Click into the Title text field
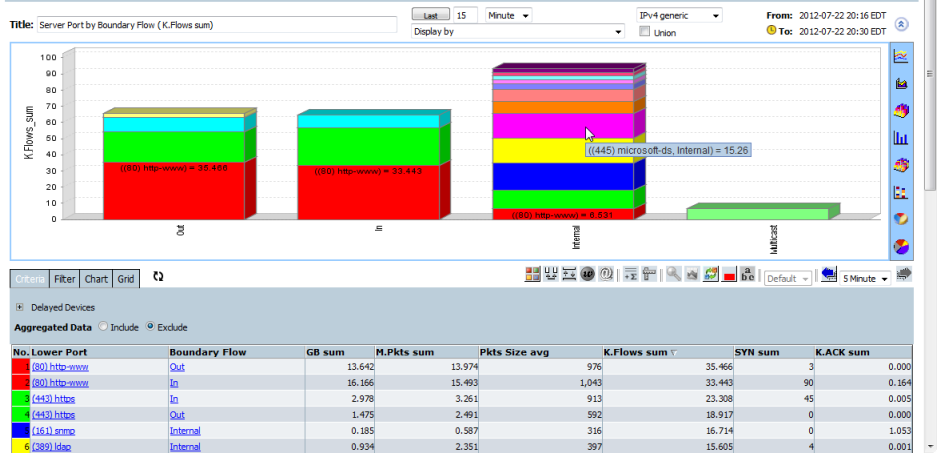Screen dimensions: 937x453 pyautogui.click(x=217, y=25)
